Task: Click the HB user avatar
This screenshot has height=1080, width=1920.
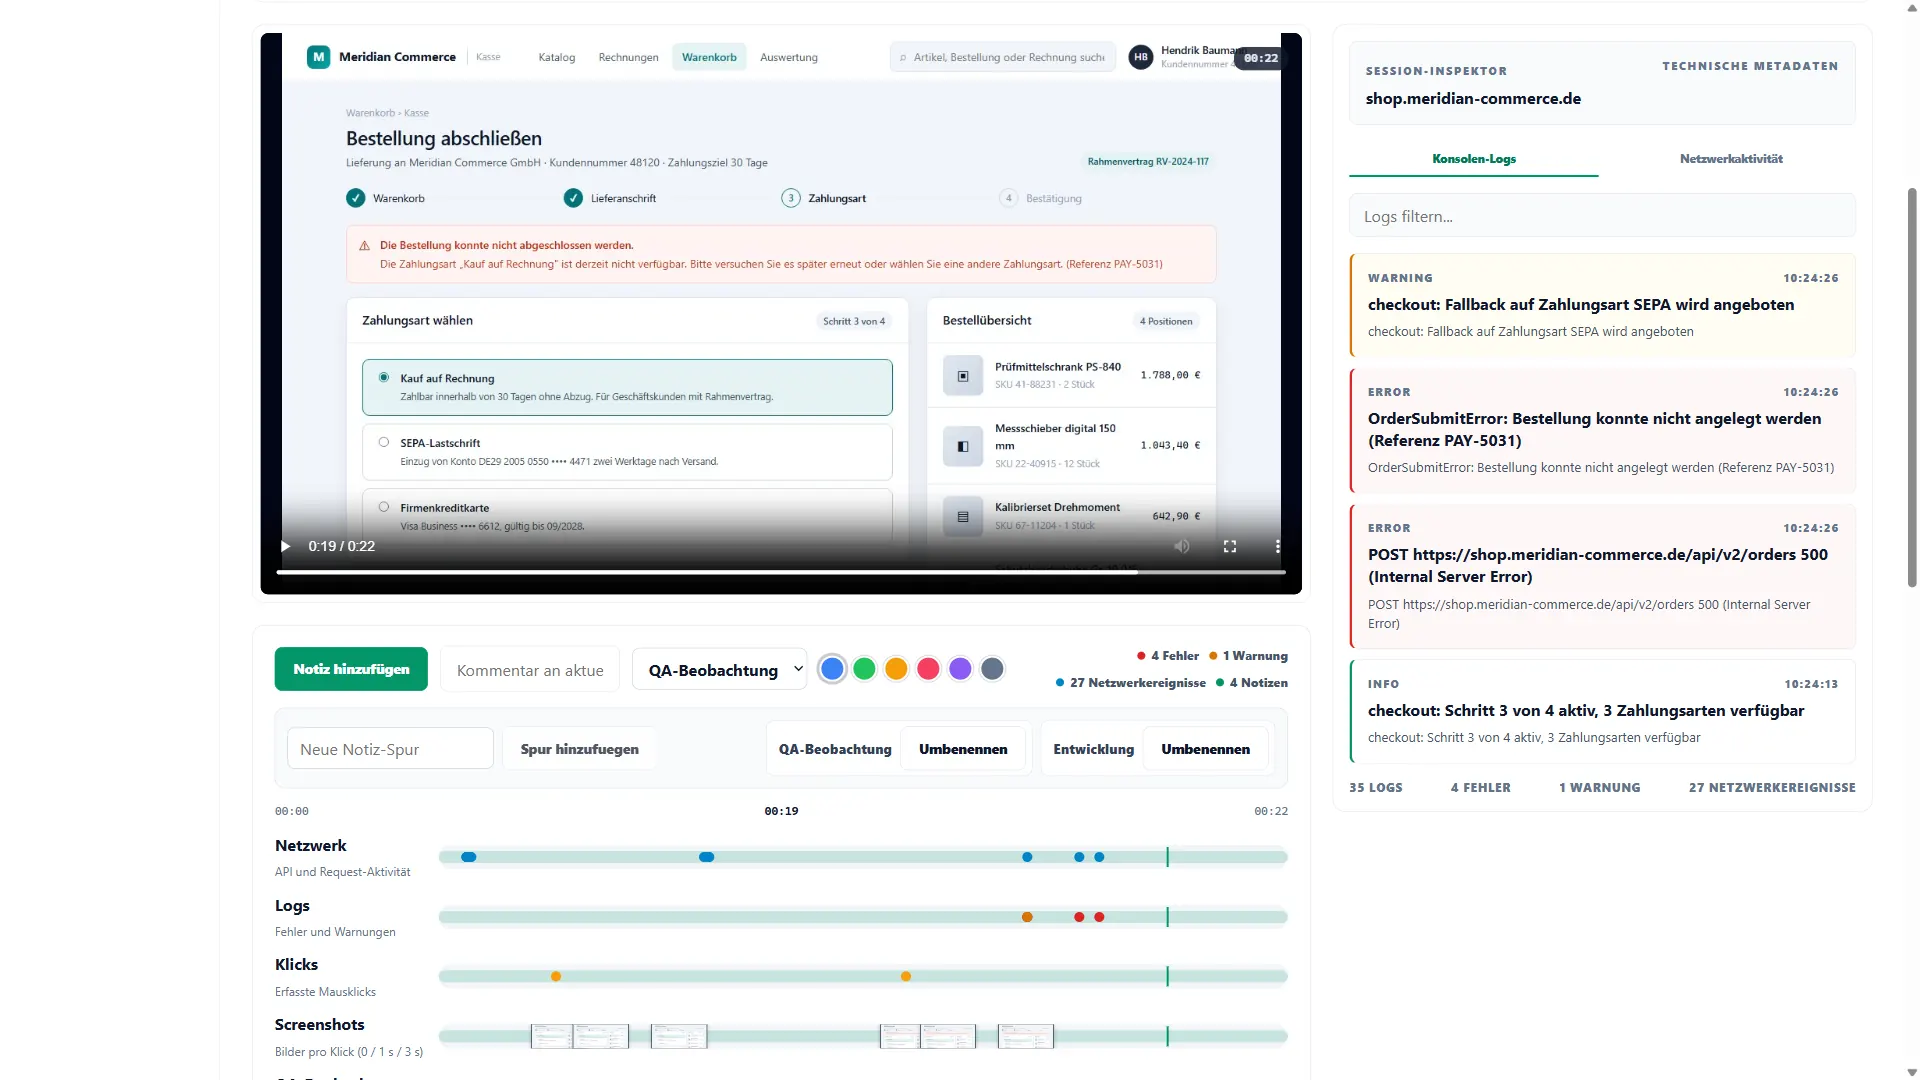Action: [1141, 57]
